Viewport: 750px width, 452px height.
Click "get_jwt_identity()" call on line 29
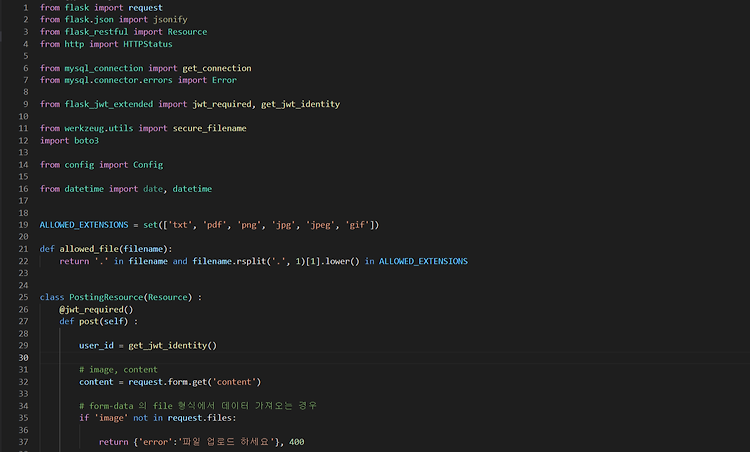(x=172, y=345)
